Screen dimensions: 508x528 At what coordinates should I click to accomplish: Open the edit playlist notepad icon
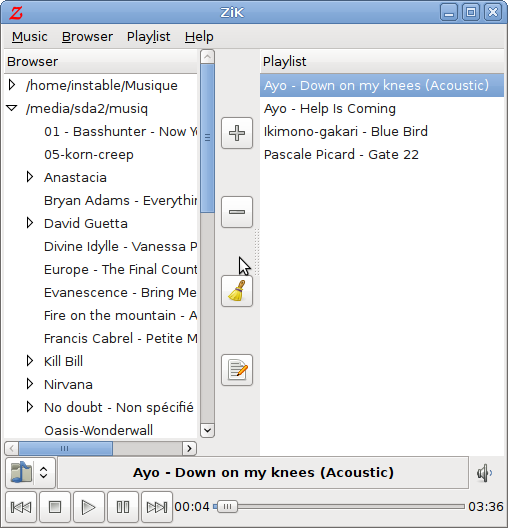point(237,370)
